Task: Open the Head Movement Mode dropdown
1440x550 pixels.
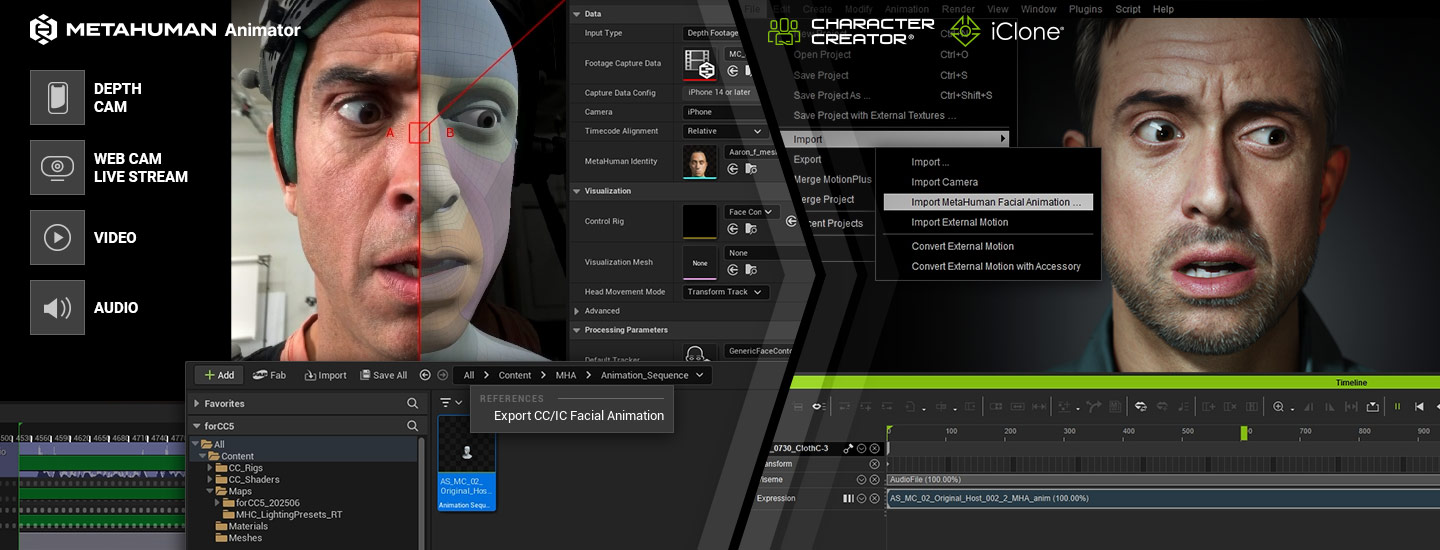Action: click(x=725, y=292)
